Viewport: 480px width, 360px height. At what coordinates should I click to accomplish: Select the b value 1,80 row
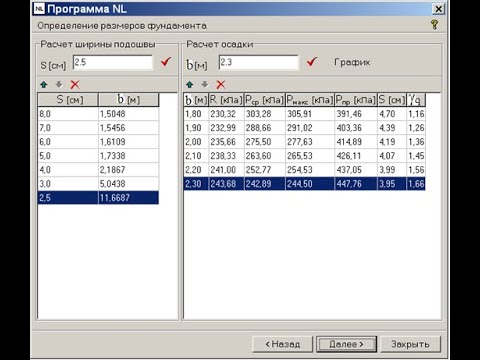coord(196,114)
